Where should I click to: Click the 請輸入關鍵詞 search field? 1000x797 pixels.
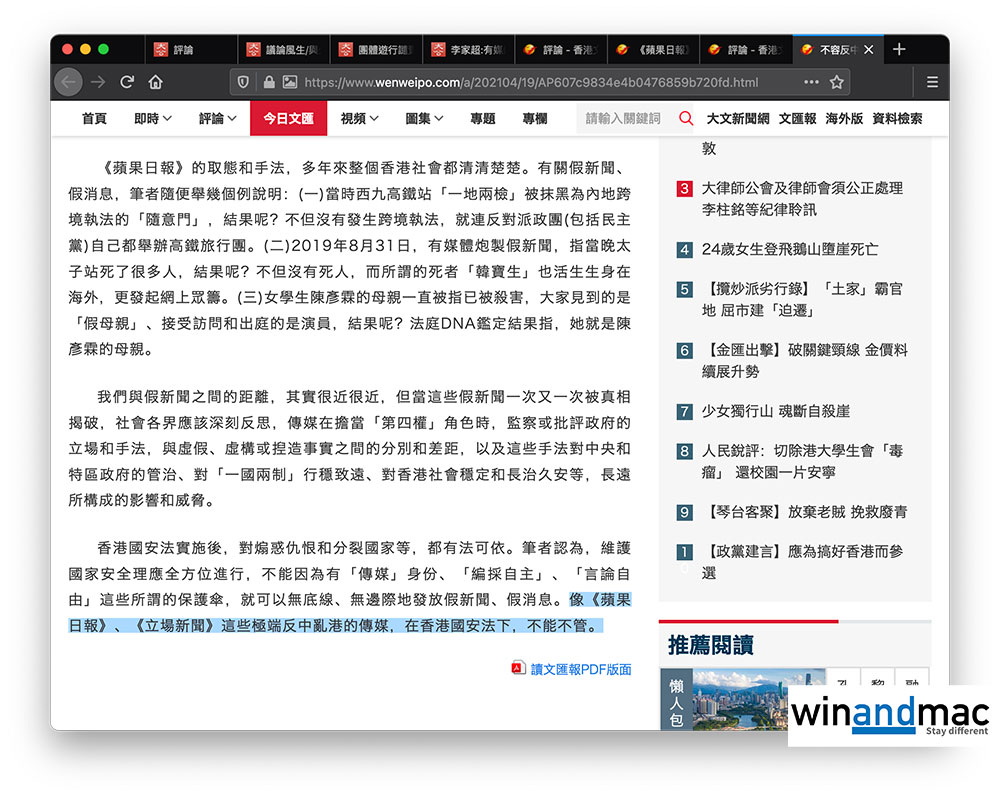pyautogui.click(x=625, y=118)
